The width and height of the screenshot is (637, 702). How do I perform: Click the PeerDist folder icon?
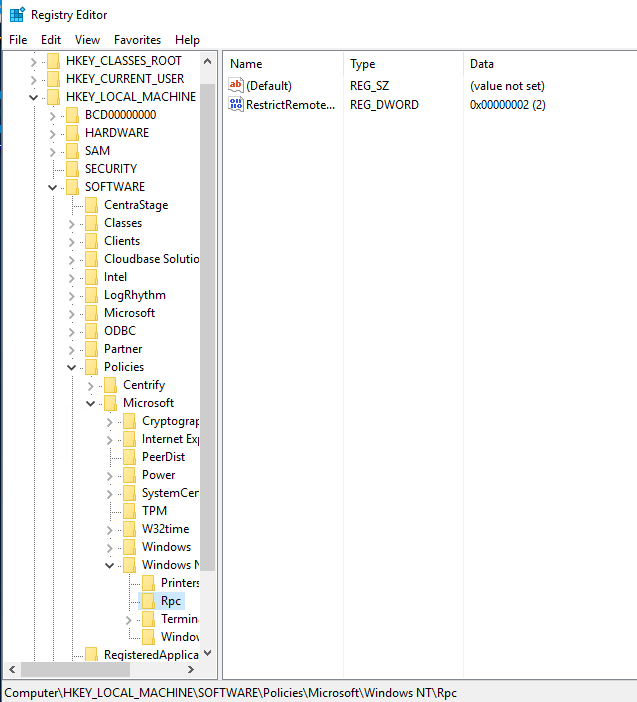[x=129, y=457]
